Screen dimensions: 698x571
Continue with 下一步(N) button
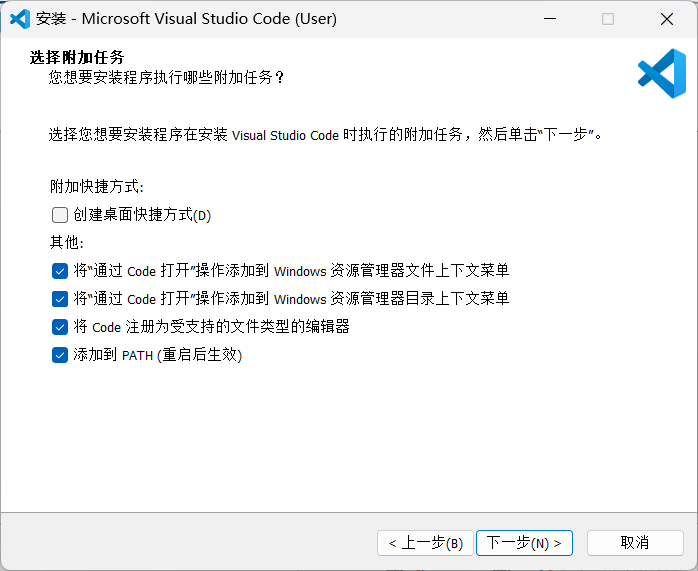point(524,543)
